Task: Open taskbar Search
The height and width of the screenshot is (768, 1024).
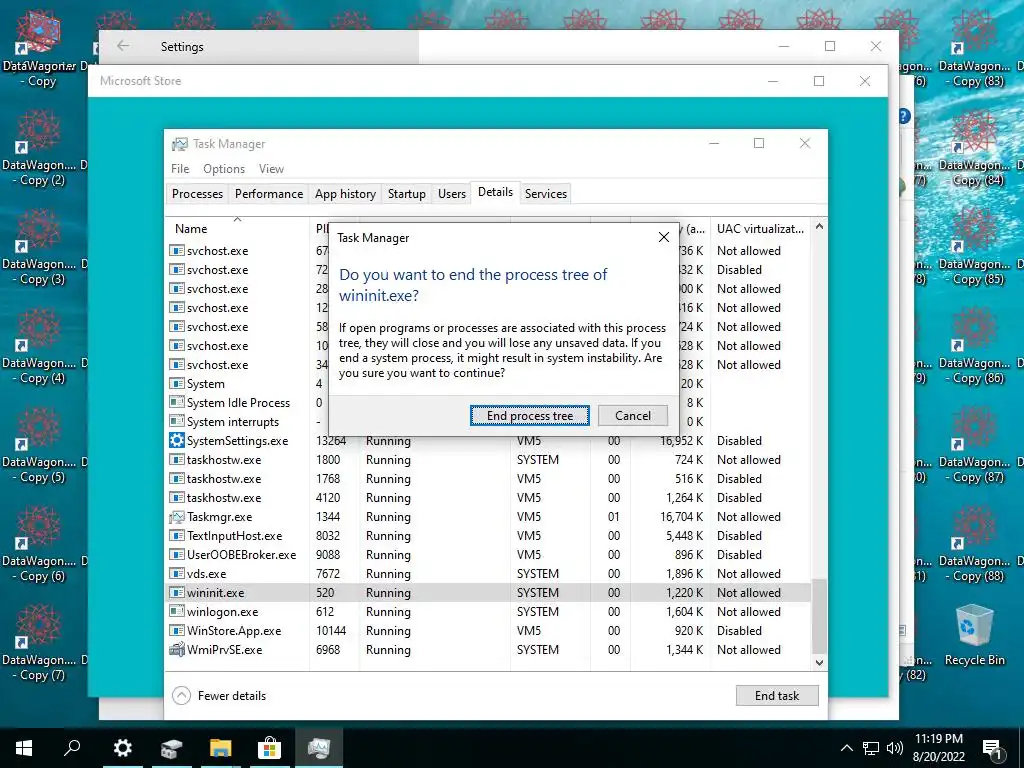Action: point(72,748)
